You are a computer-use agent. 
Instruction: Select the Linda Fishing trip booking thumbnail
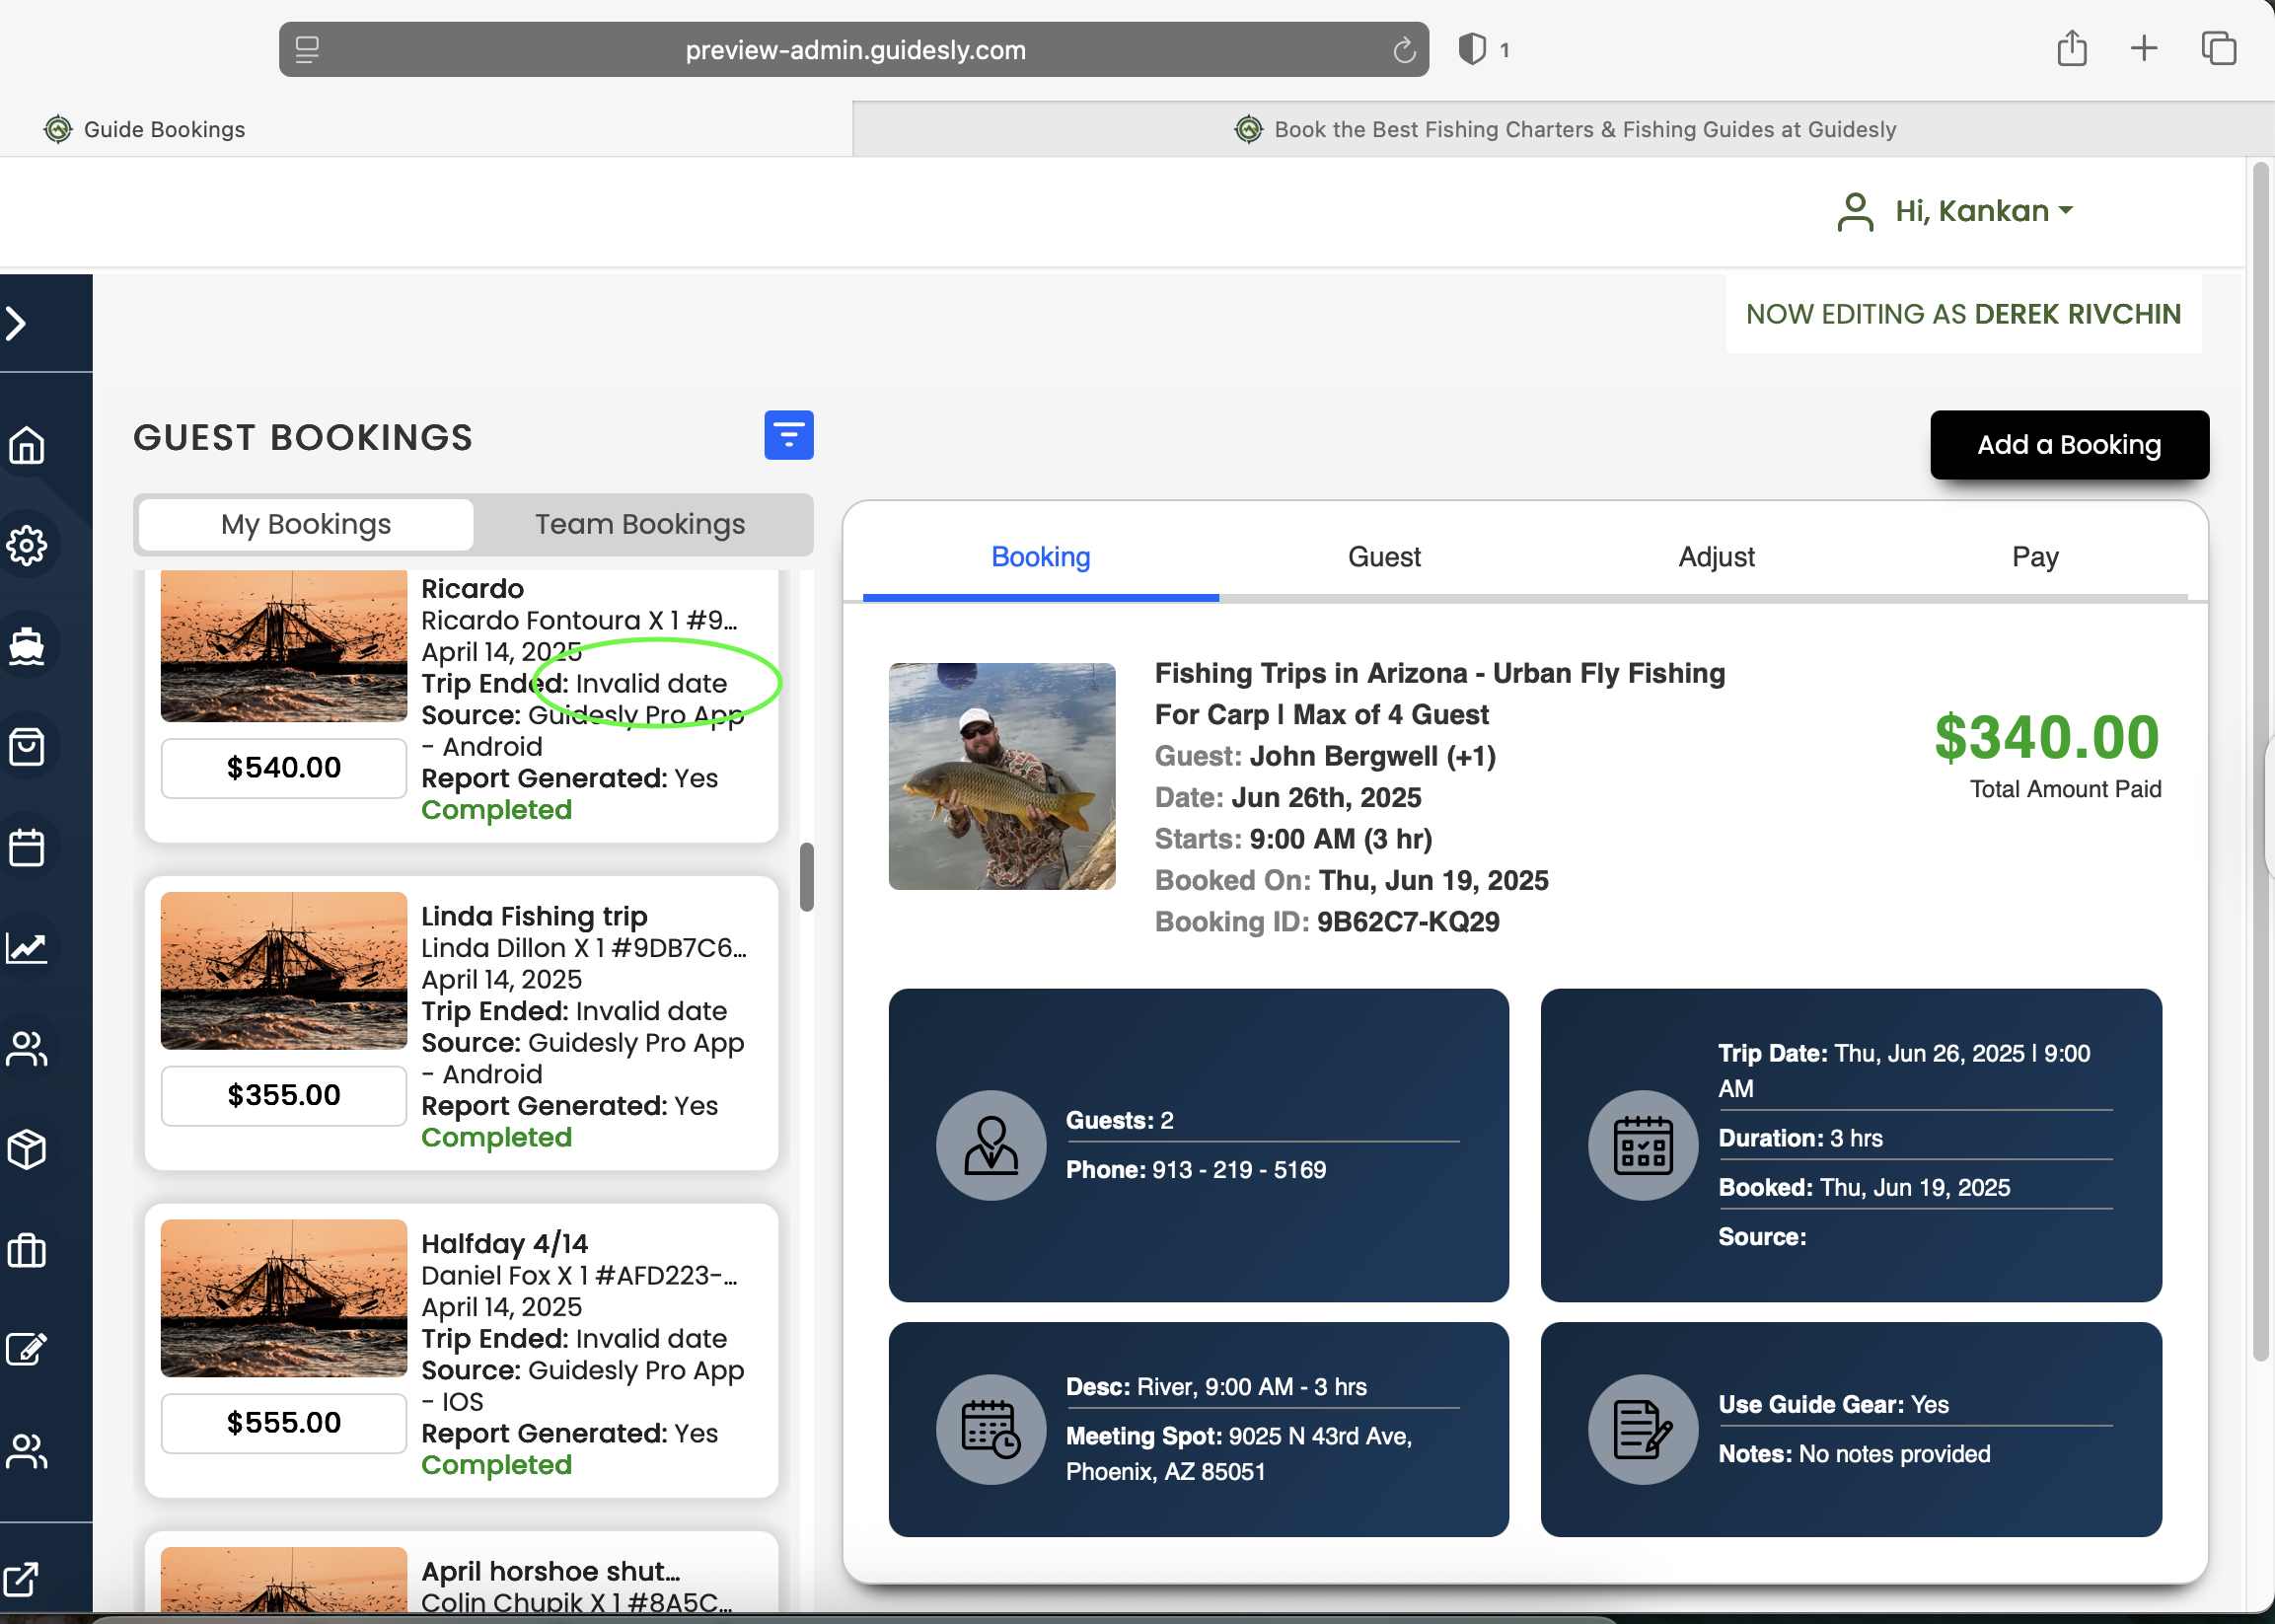click(284, 970)
